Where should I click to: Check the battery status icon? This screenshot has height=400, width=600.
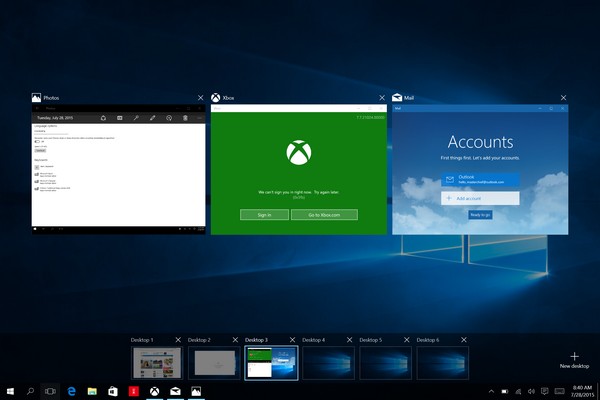[505, 391]
